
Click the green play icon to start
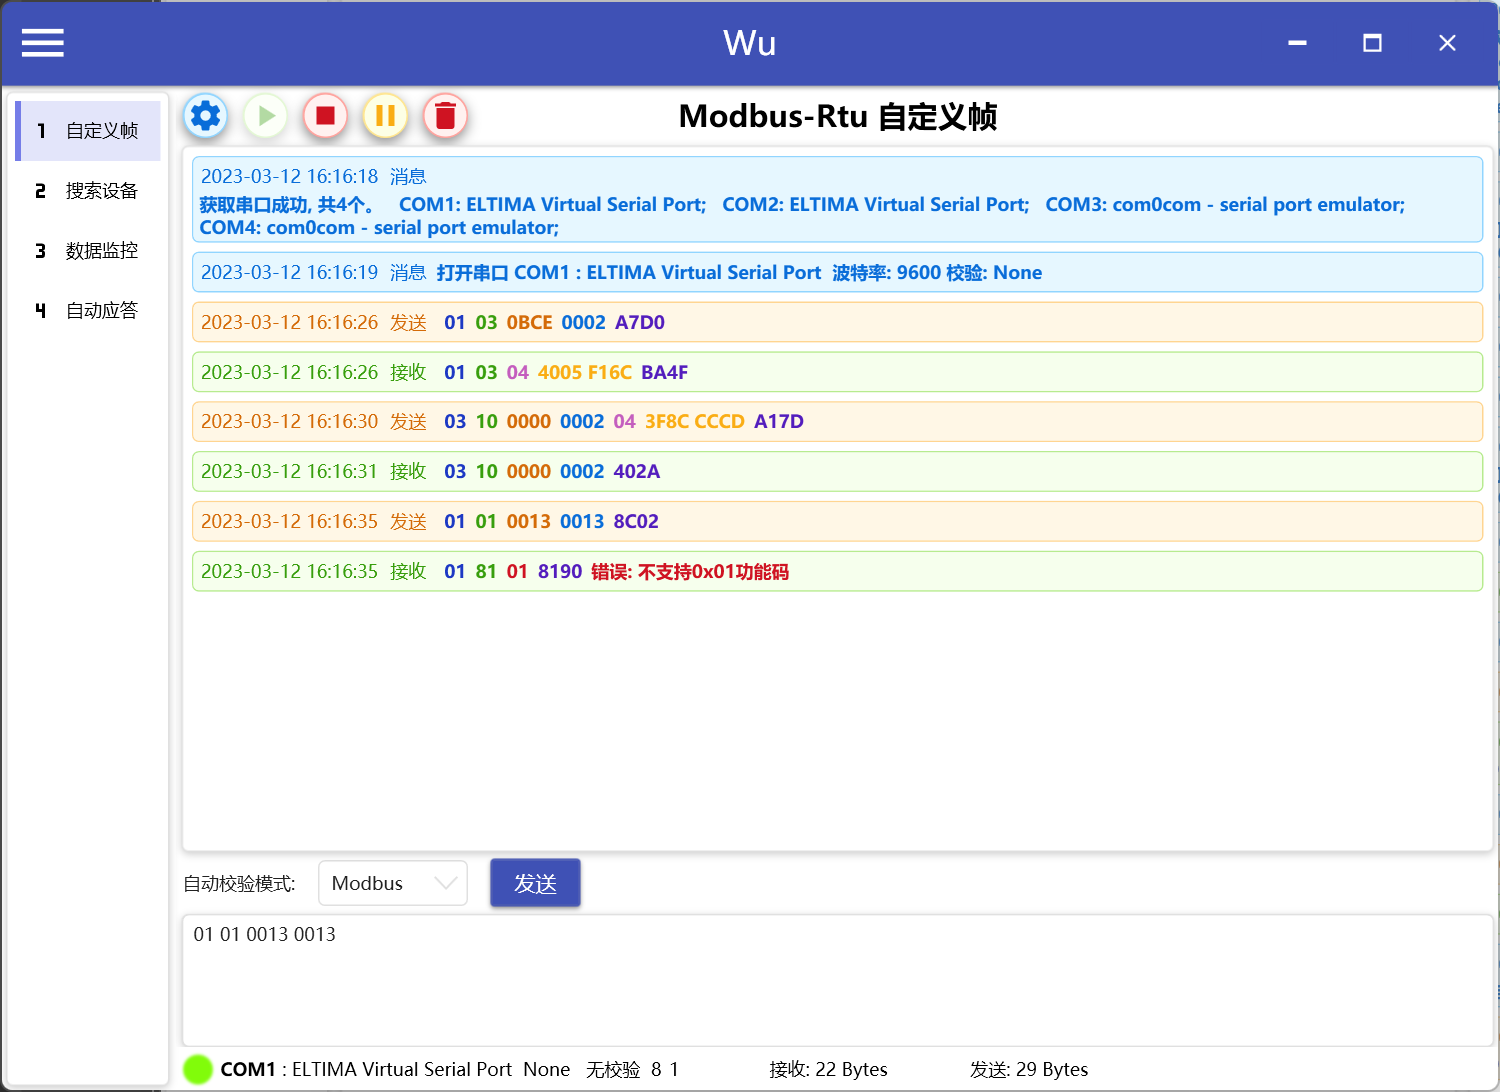pos(265,116)
